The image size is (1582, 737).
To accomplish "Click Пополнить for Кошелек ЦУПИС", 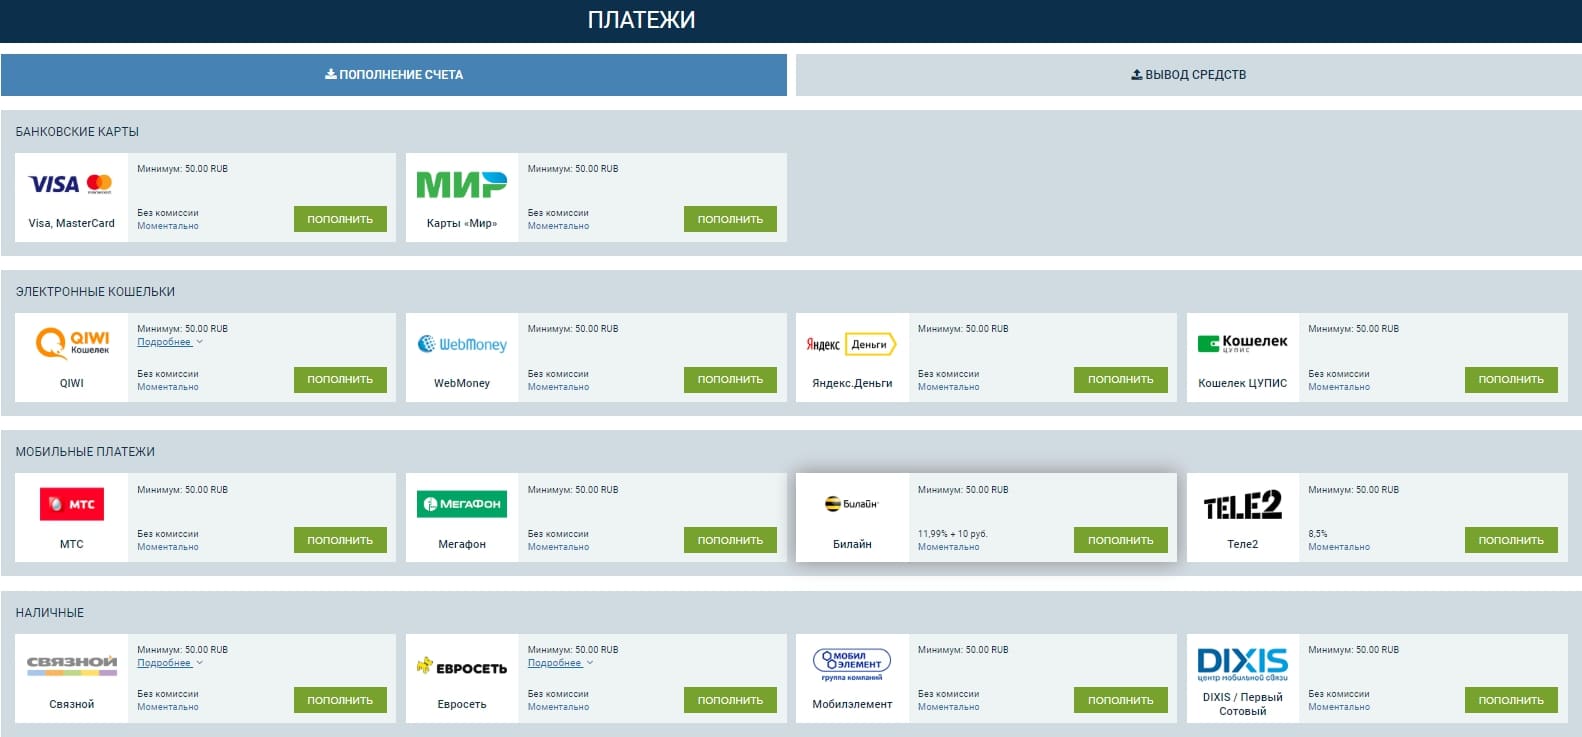I will 1511,379.
